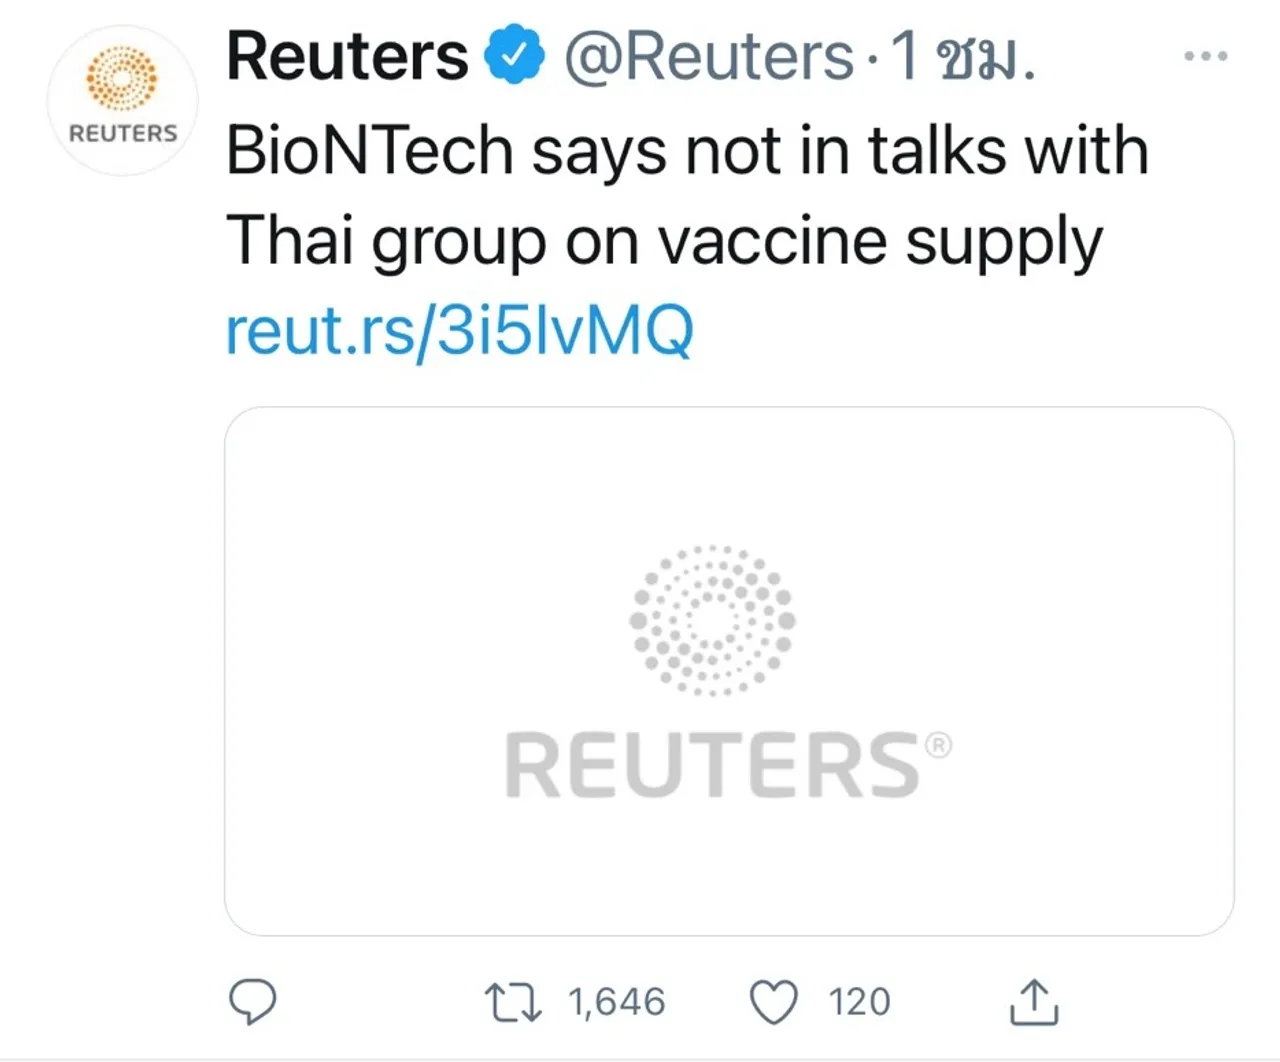Open the reut.rs/3i5lvMQ link

pos(459,331)
